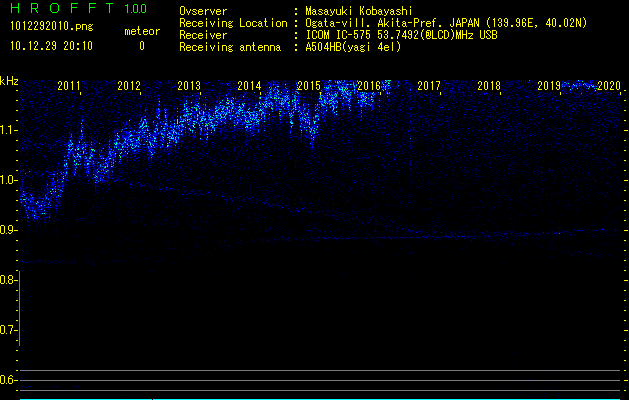Click the meteor count value 0
Viewport: 629px width, 400px height.
click(x=142, y=46)
